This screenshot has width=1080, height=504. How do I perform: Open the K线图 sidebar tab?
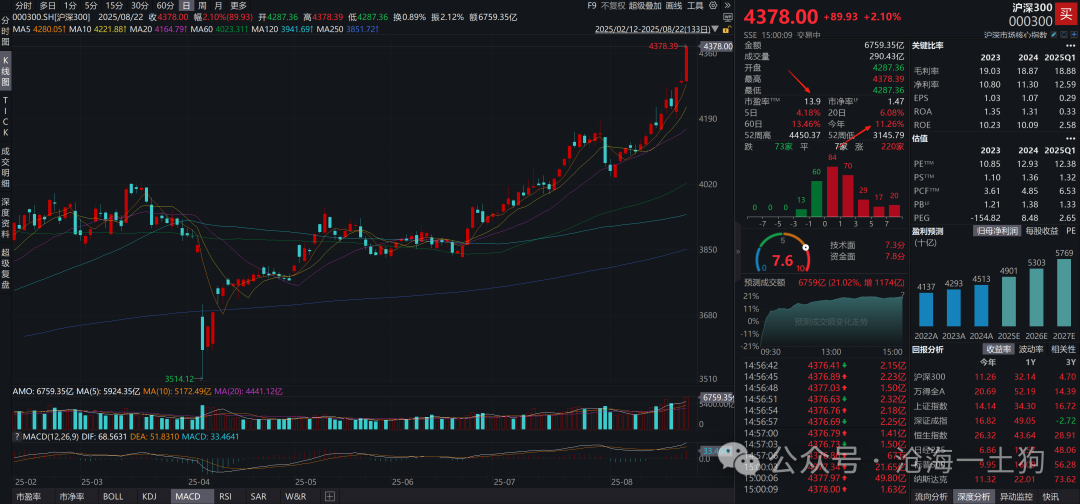point(6,70)
